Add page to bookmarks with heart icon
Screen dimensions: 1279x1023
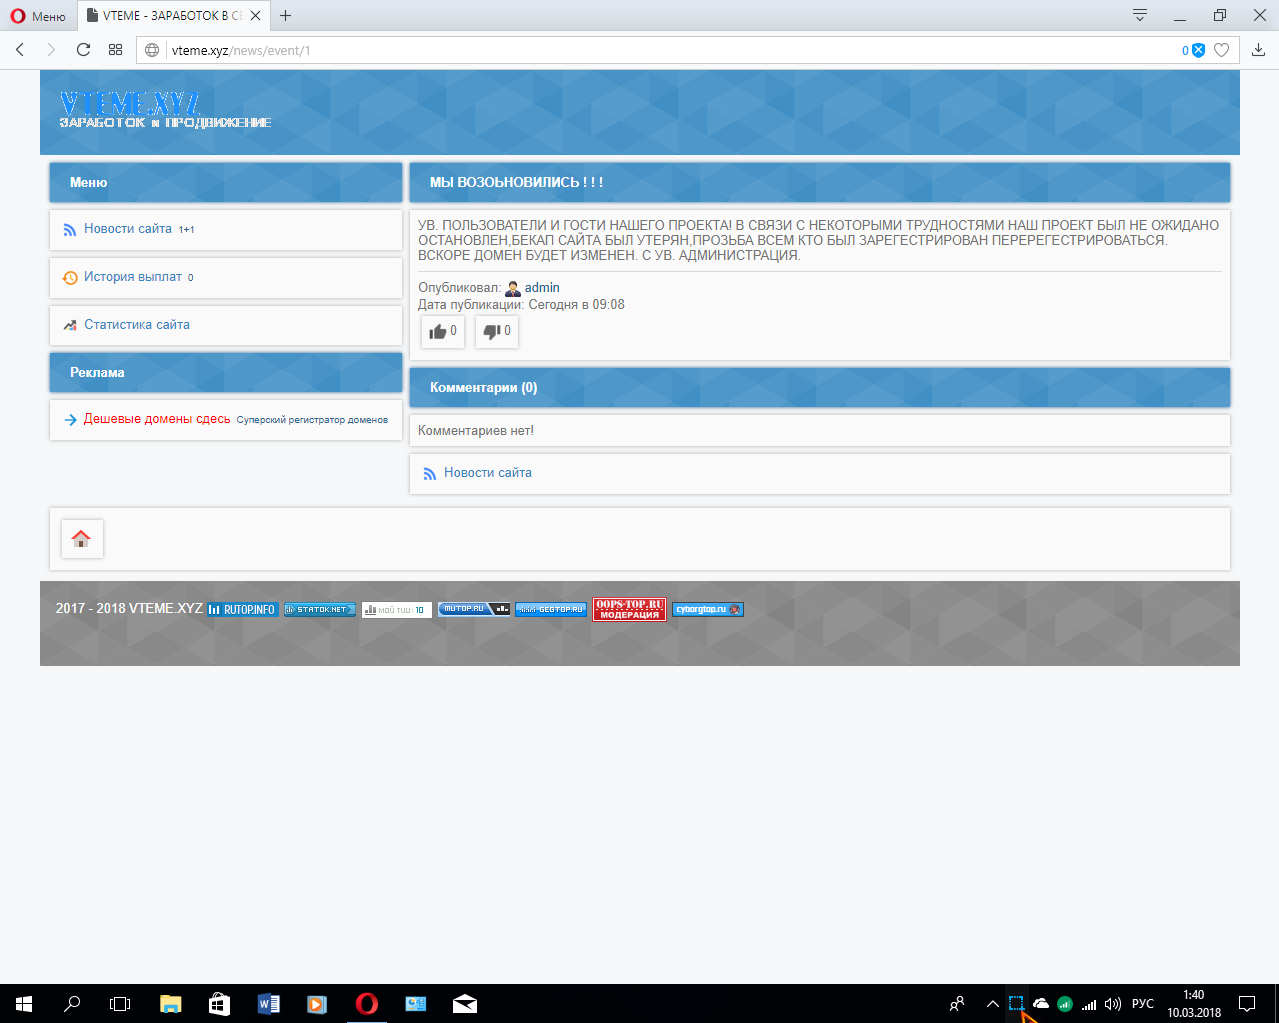pyautogui.click(x=1221, y=50)
